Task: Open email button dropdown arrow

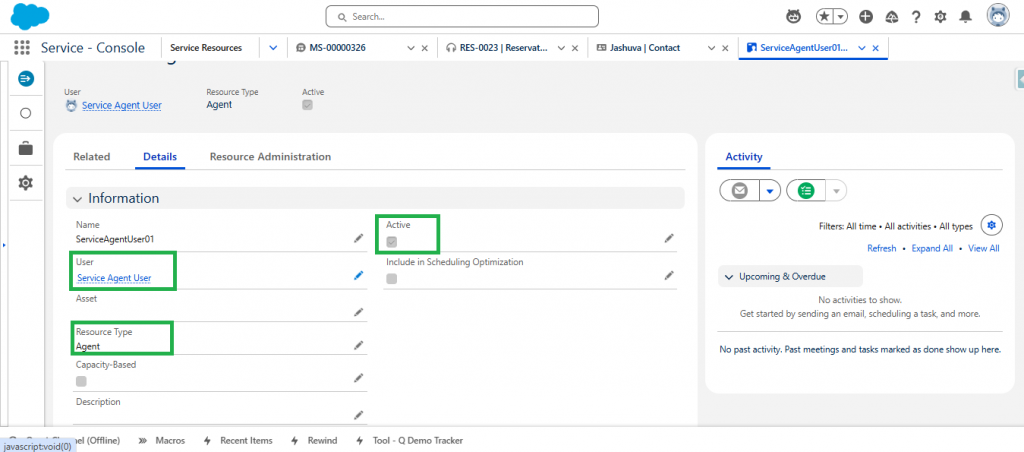Action: [770, 191]
